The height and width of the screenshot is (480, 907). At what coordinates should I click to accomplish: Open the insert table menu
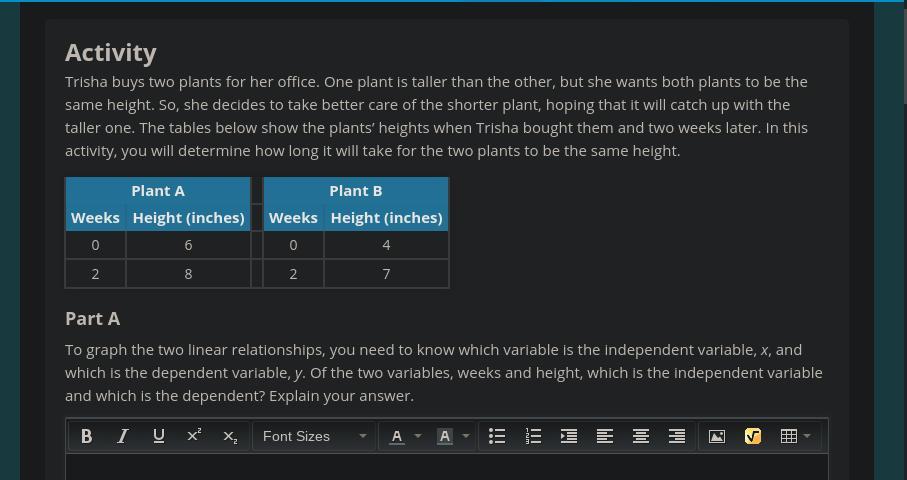[795, 436]
